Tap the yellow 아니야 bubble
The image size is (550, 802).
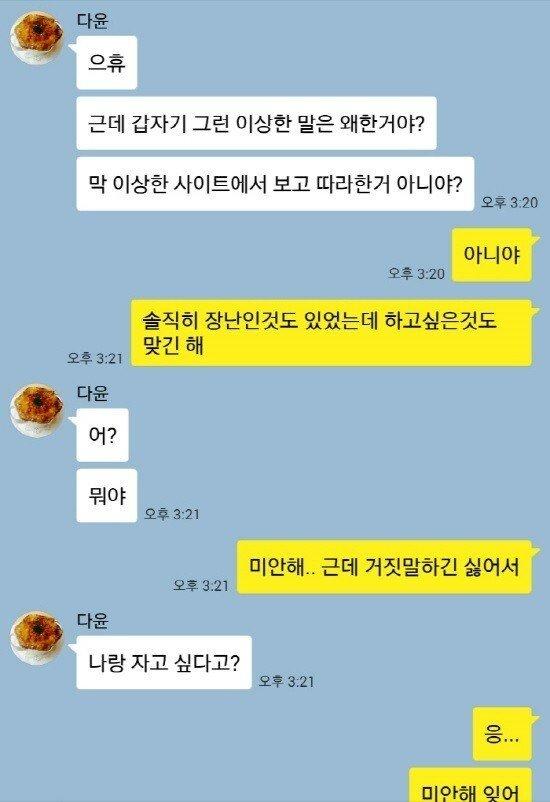point(492,255)
